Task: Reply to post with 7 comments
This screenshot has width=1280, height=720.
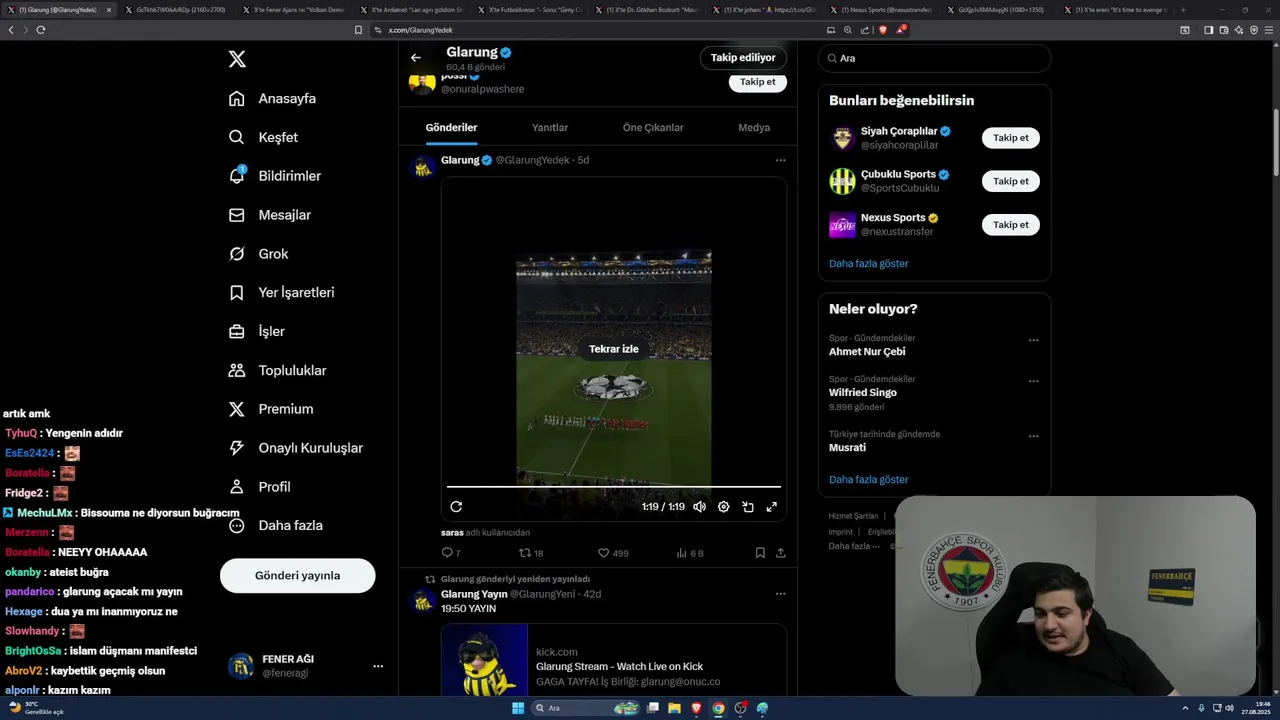Action: coord(451,553)
